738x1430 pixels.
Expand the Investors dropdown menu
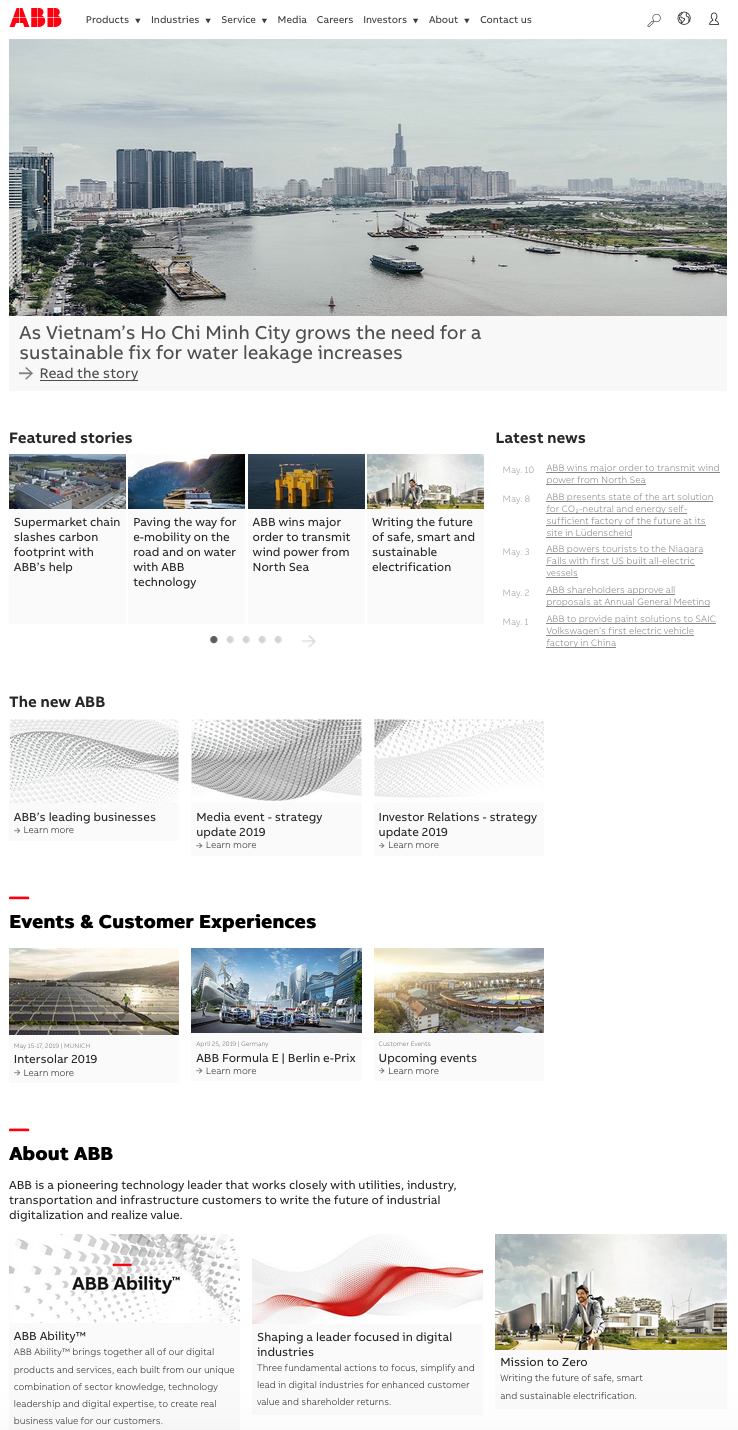tap(391, 19)
